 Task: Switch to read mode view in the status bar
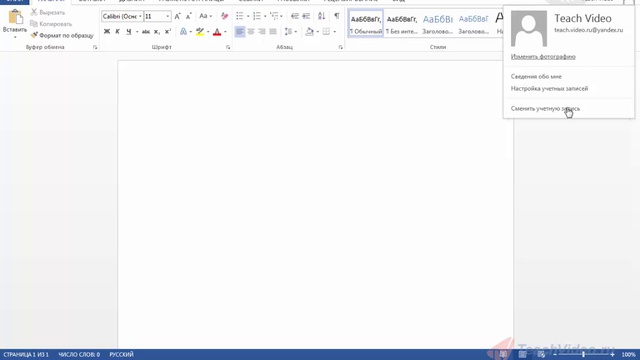tap(503, 355)
